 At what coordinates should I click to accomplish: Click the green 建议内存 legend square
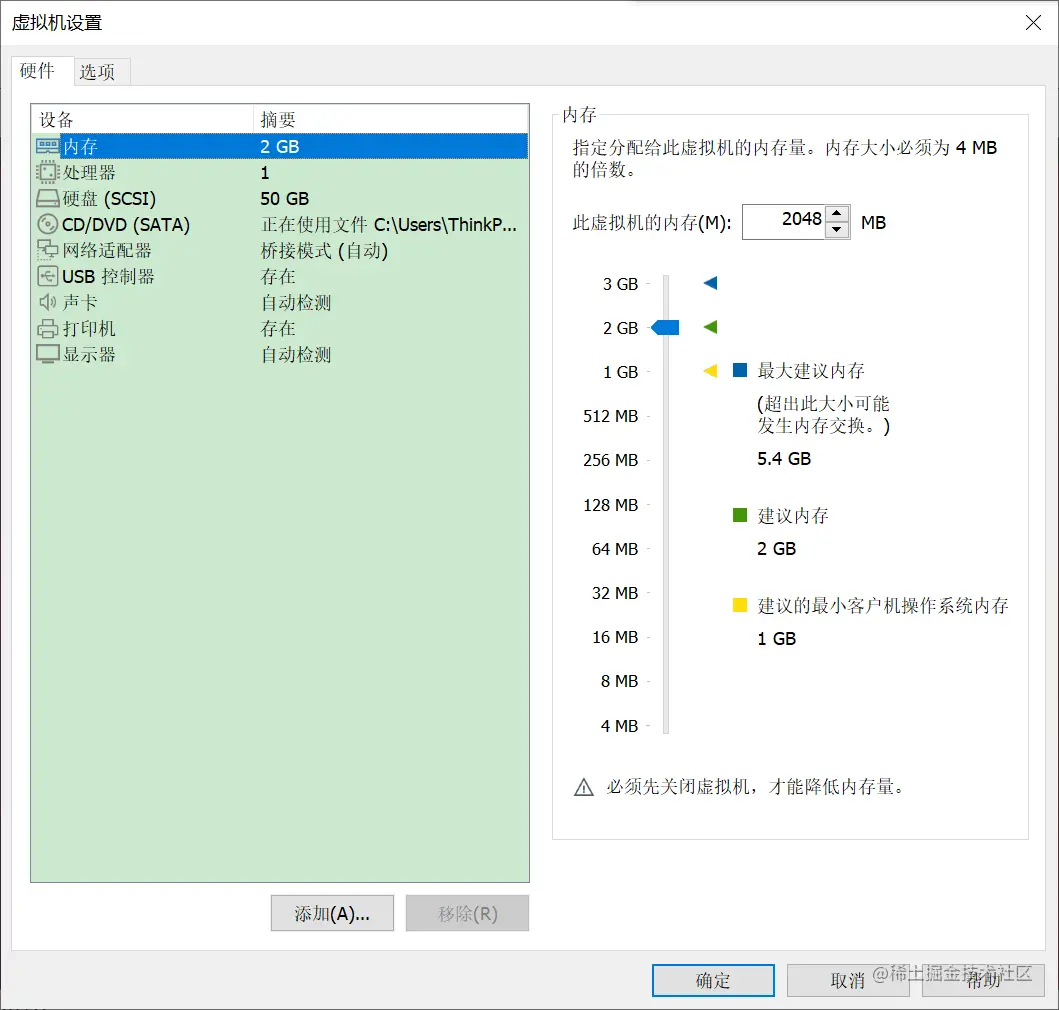point(740,515)
